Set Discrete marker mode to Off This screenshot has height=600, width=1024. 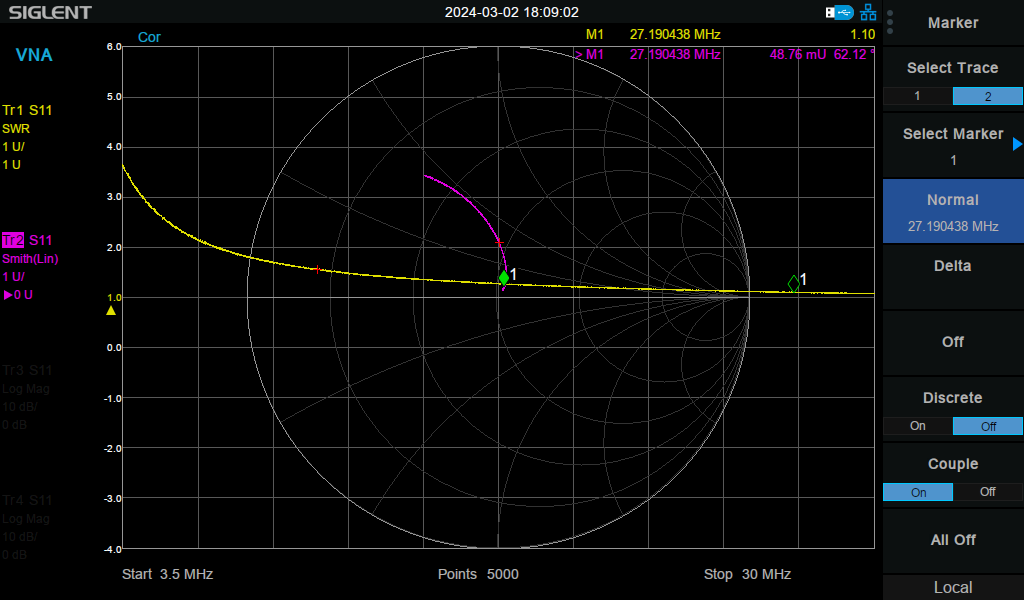(x=987, y=426)
